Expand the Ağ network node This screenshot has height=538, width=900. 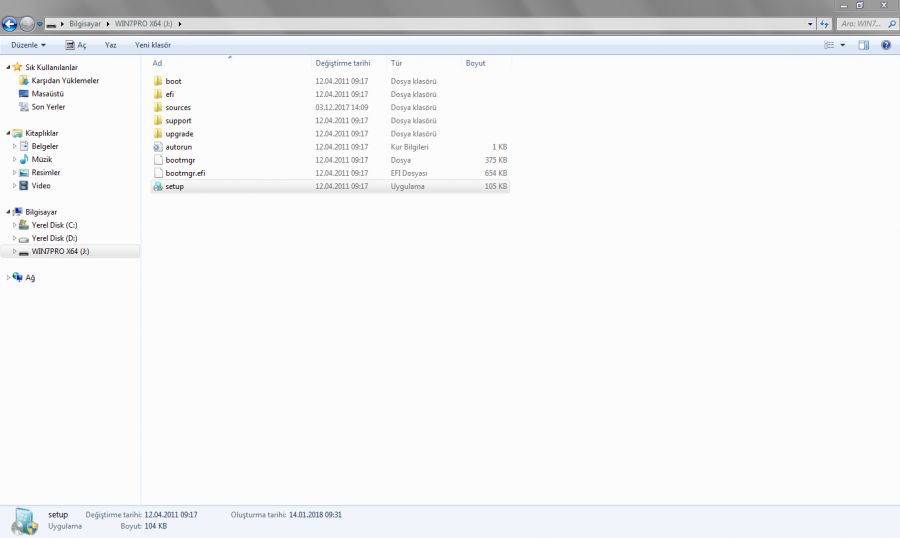(8, 277)
